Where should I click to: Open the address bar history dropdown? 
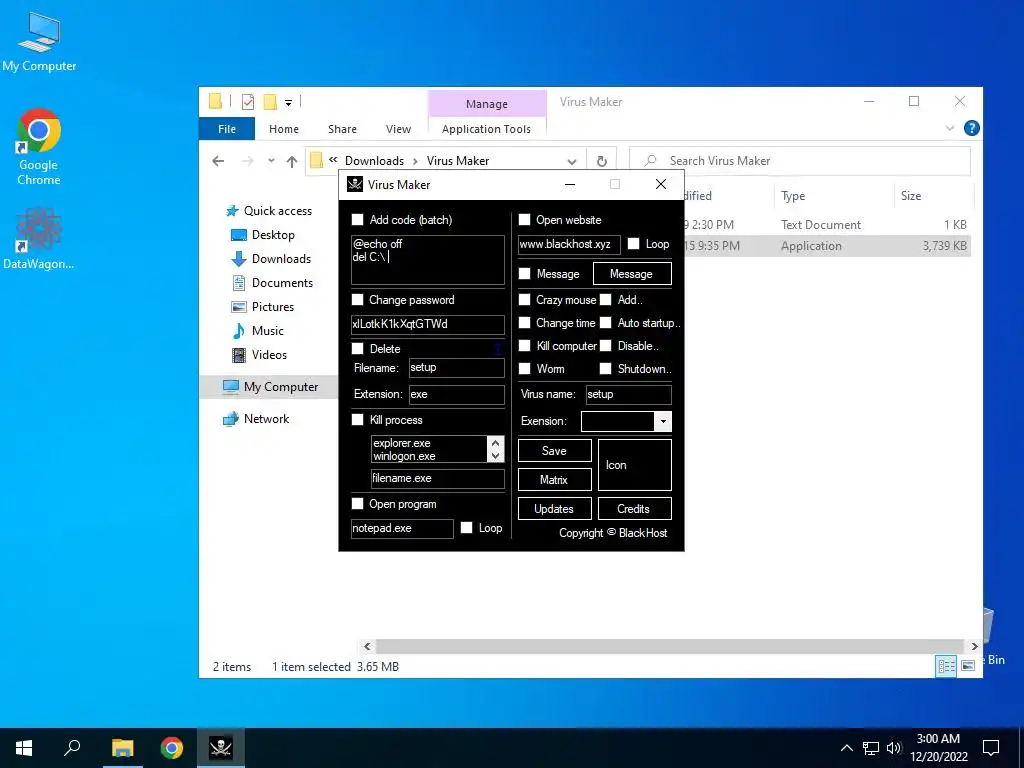[572, 161]
